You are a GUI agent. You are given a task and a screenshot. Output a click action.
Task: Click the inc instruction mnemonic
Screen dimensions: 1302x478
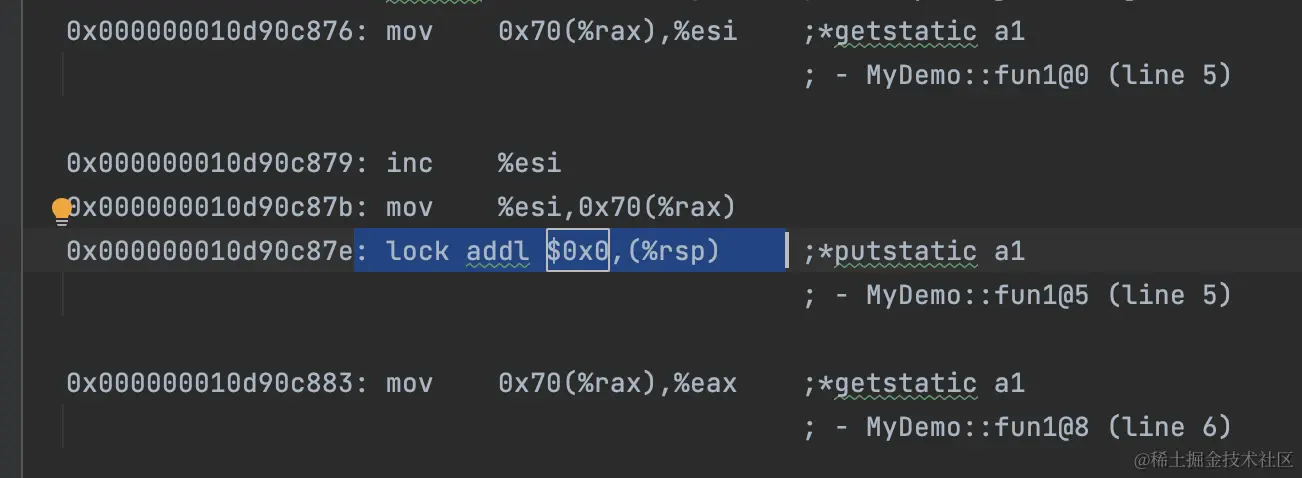click(x=409, y=163)
